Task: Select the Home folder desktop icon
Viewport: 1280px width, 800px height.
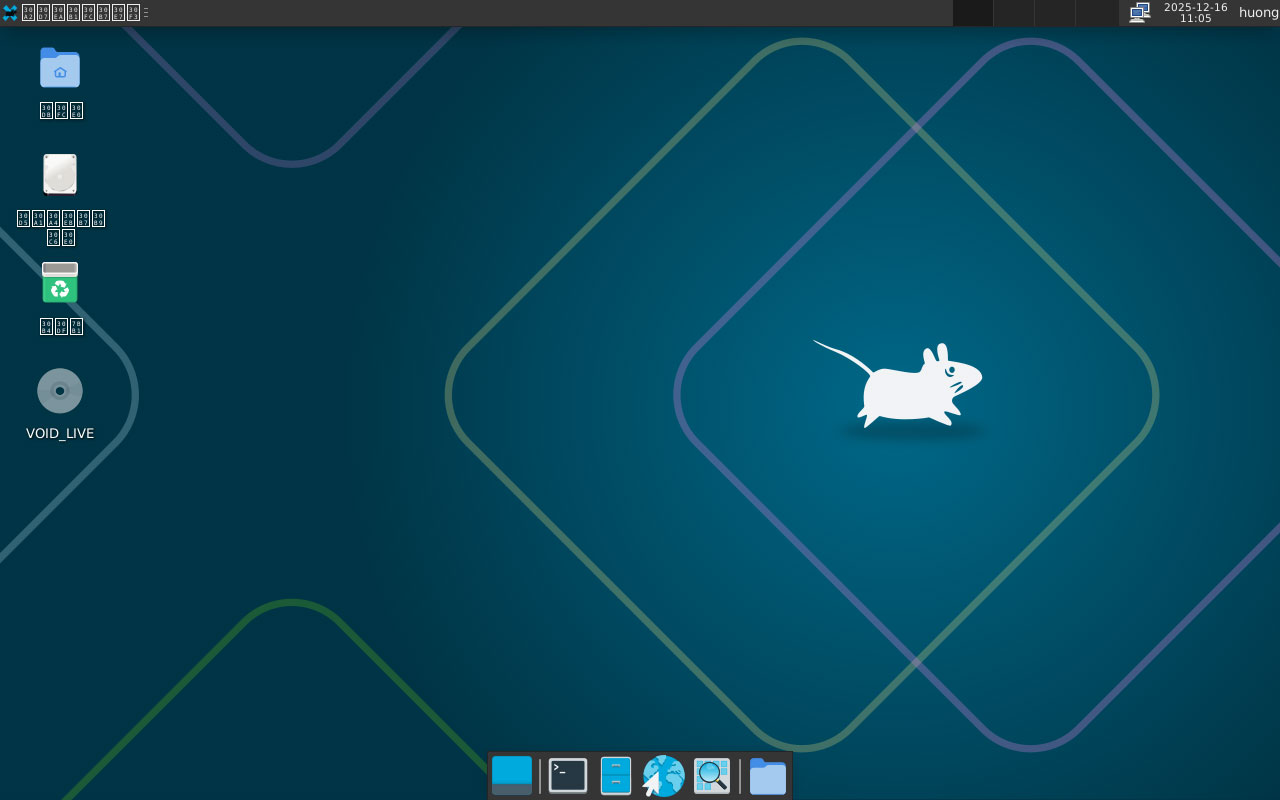Action: [60, 69]
